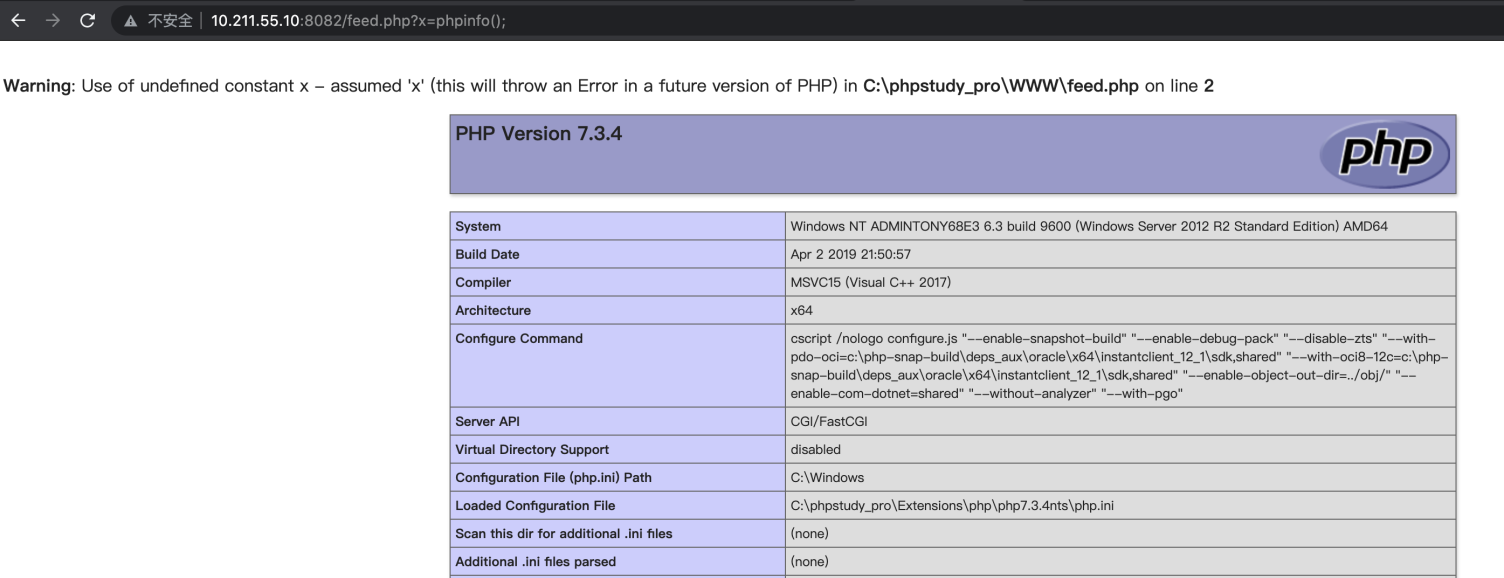Image resolution: width=1504 pixels, height=578 pixels.
Task: Click the PHP Version 7.3.4 heading
Action: [538, 134]
